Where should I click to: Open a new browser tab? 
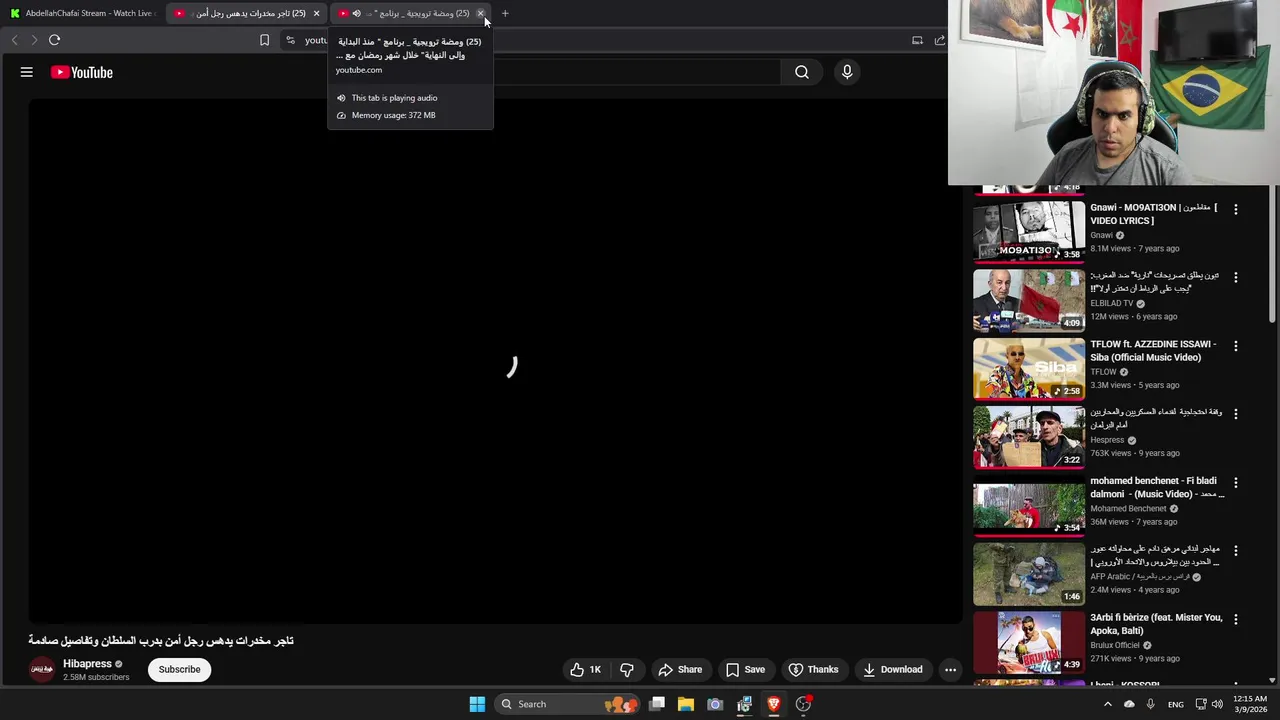pos(505,13)
